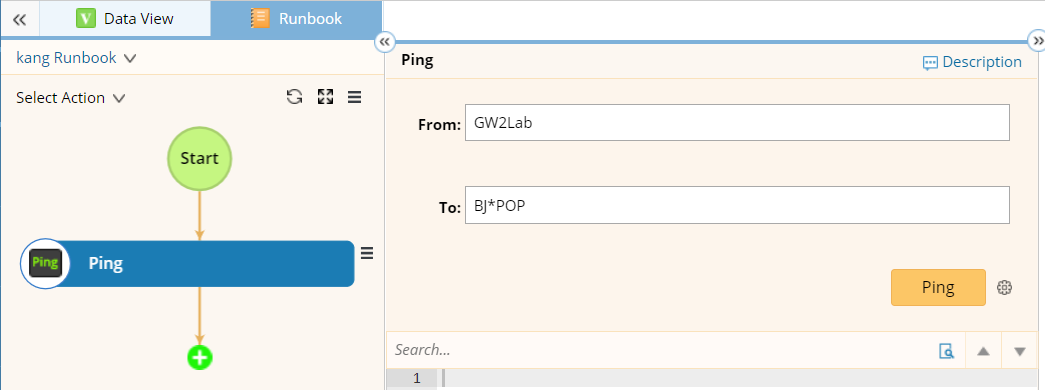The width and height of the screenshot is (1045, 390).
Task: Switch to the Data View tab
Action: tap(125, 19)
